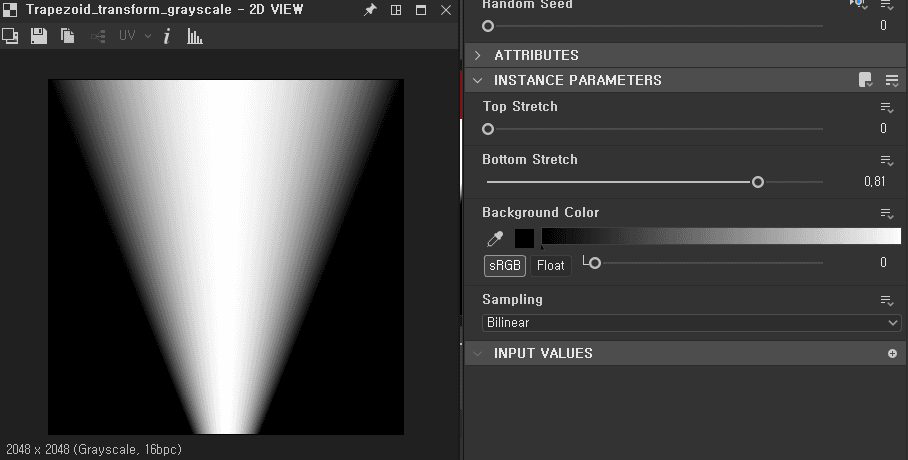The height and width of the screenshot is (460, 908).
Task: Open the Bottom Stretch parameter menu
Action: point(887,160)
